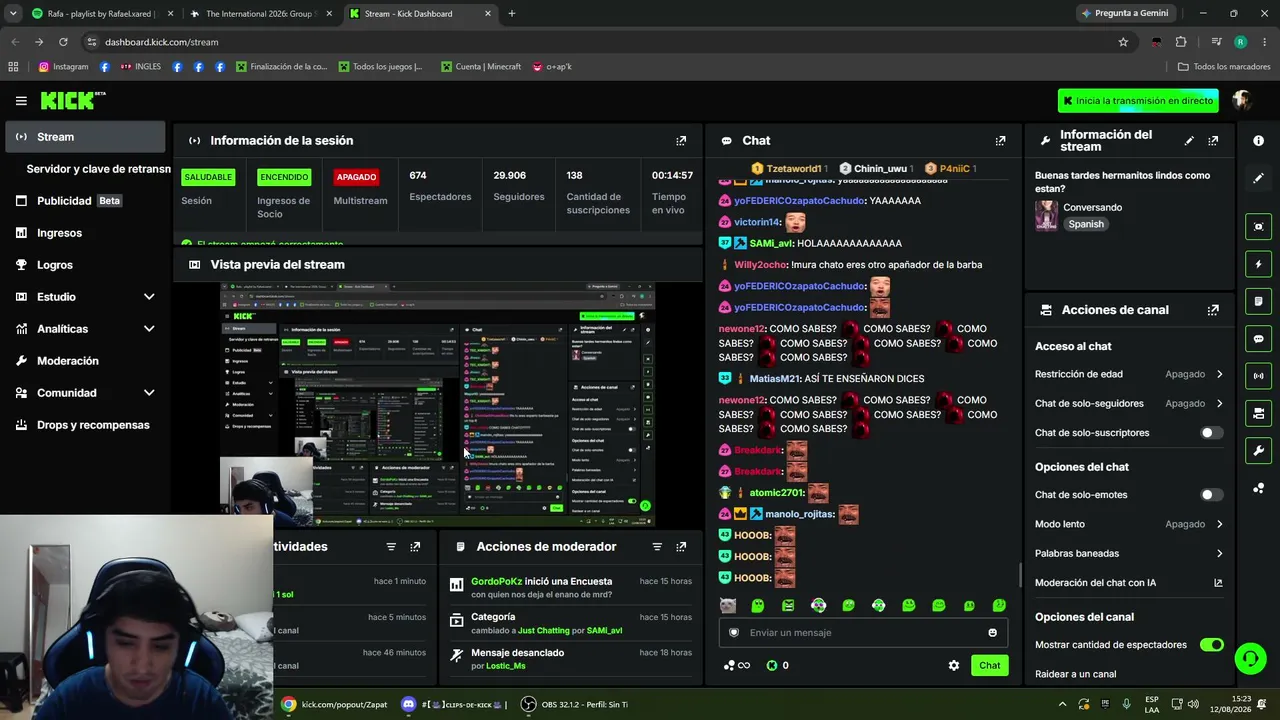Screen dimensions: 1280x720
Task: Toggle the wrench widget in right toolbar
Action: pos(1258,451)
